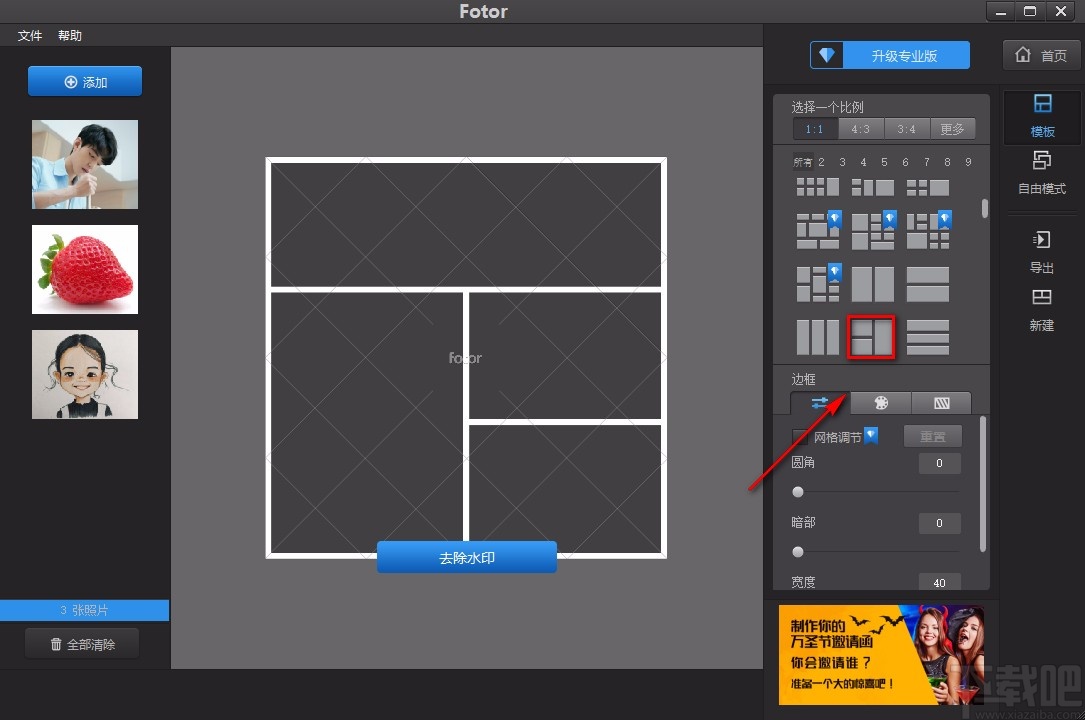This screenshot has width=1085, height=720.
Task: Click the 3 张照片 photo count bar
Action: click(84, 610)
